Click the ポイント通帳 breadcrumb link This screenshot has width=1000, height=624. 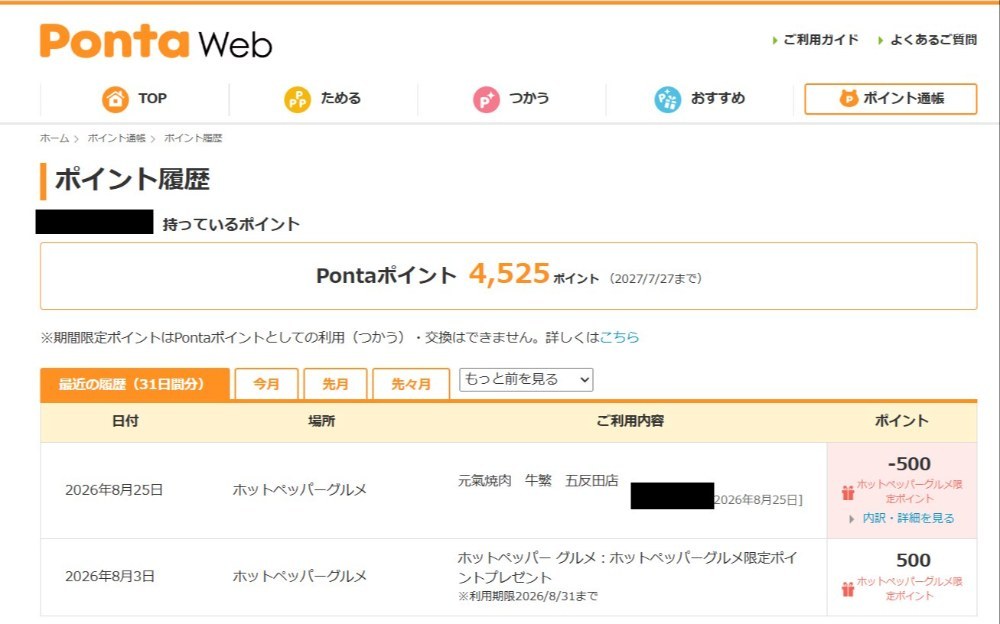click(117, 138)
